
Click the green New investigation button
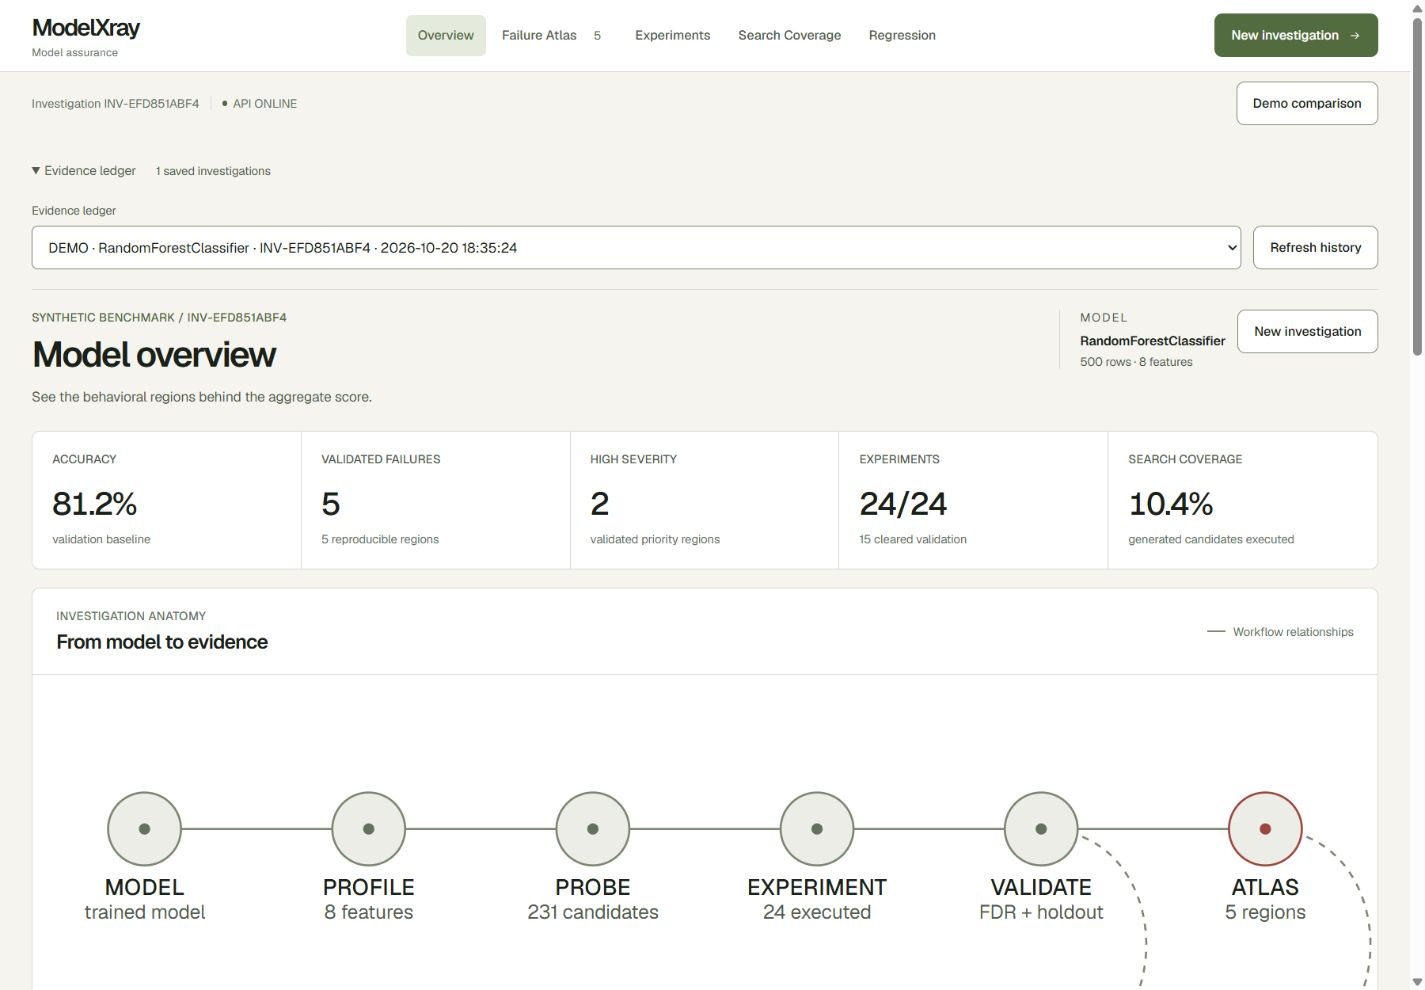[1296, 35]
